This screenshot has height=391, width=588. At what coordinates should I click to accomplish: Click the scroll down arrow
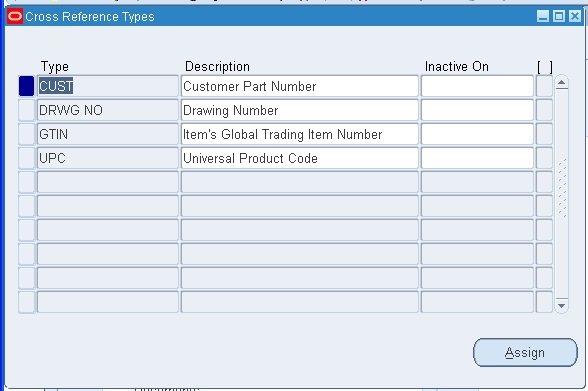pos(561,306)
